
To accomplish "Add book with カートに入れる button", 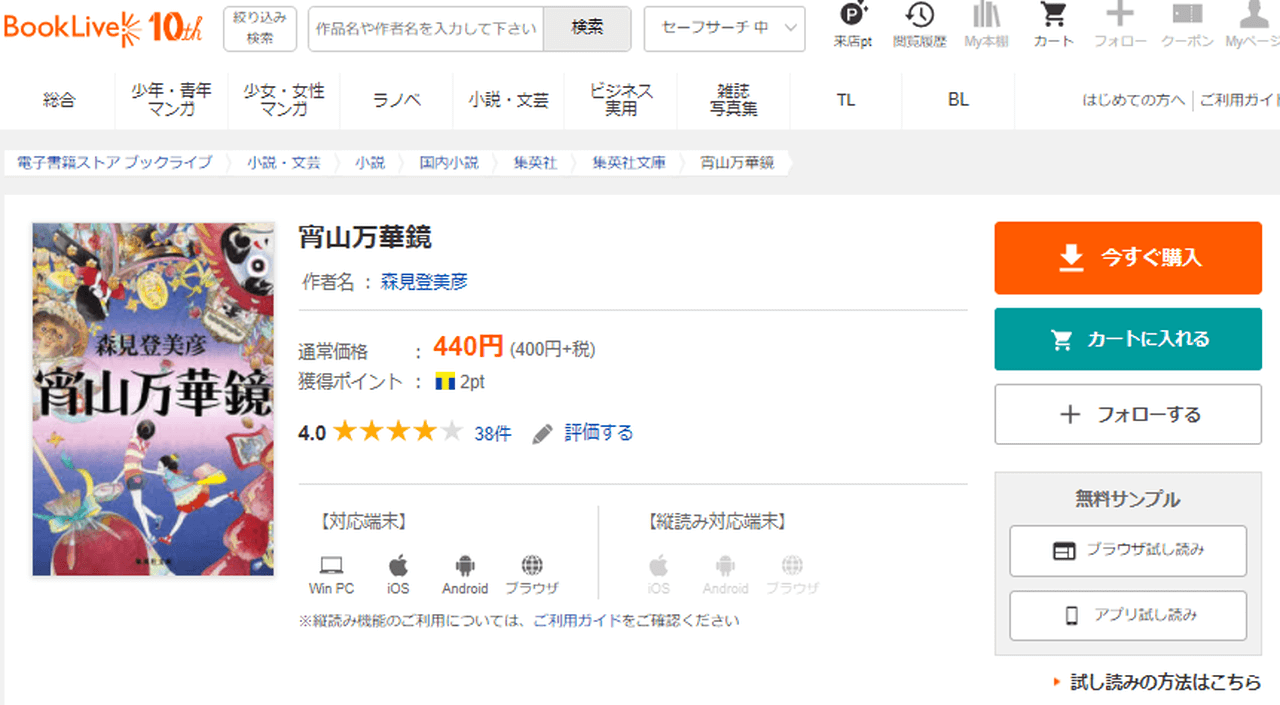I will [x=1128, y=339].
